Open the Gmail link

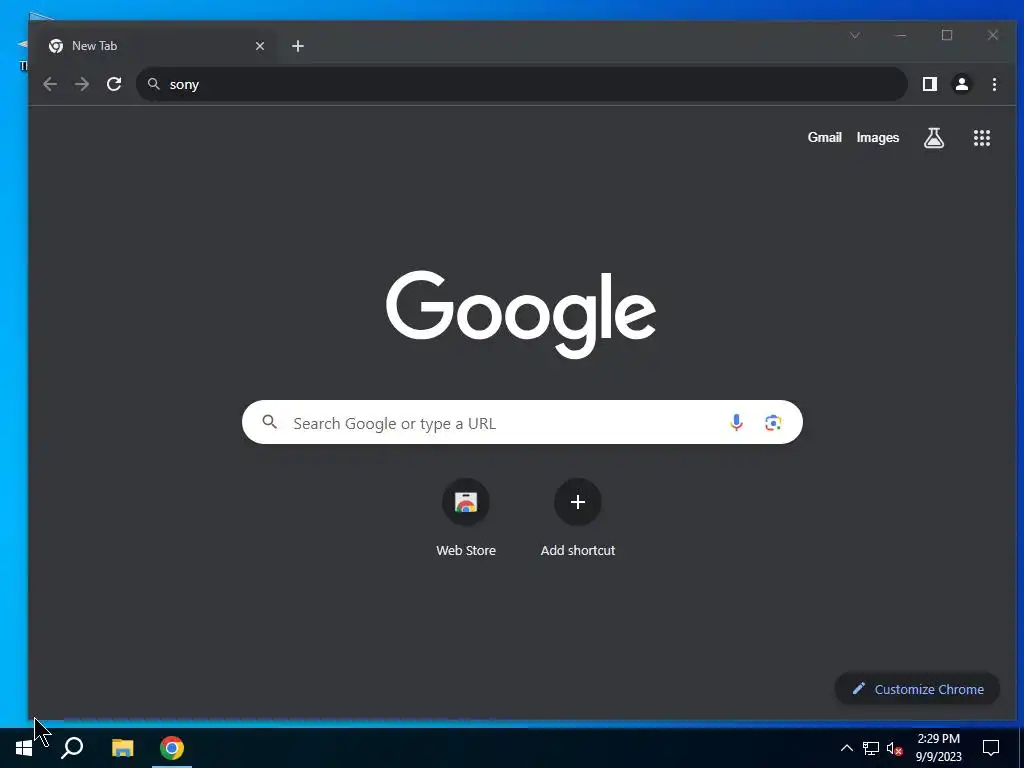[x=824, y=138]
